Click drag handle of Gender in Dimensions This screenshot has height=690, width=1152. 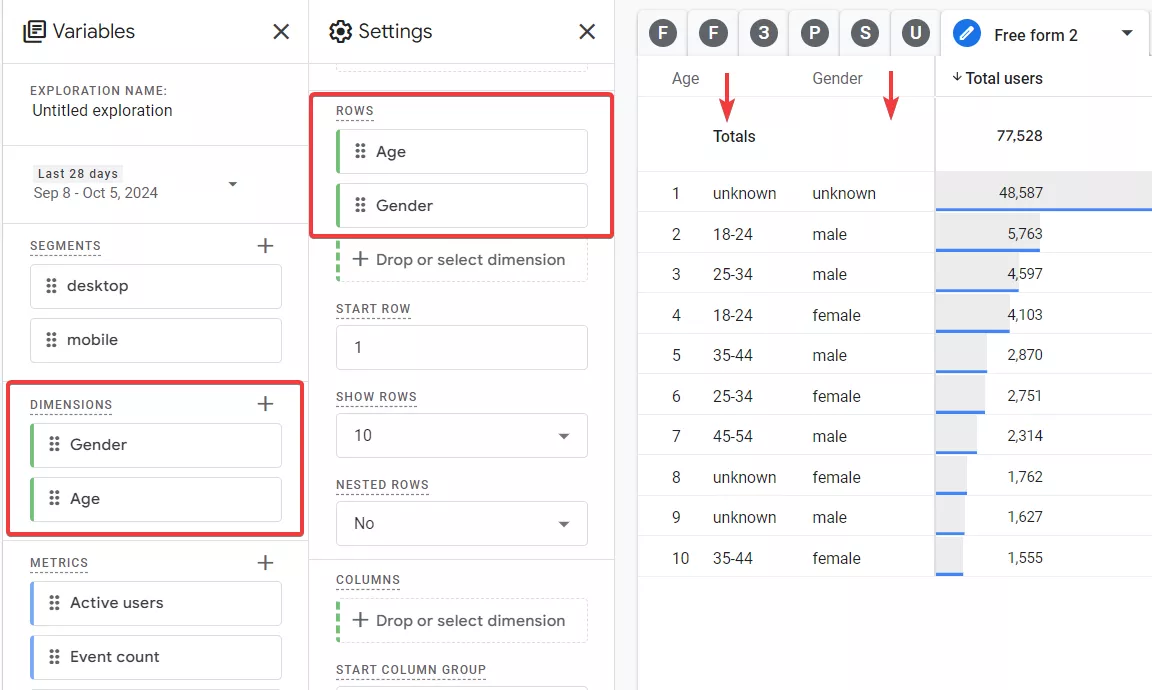point(54,444)
